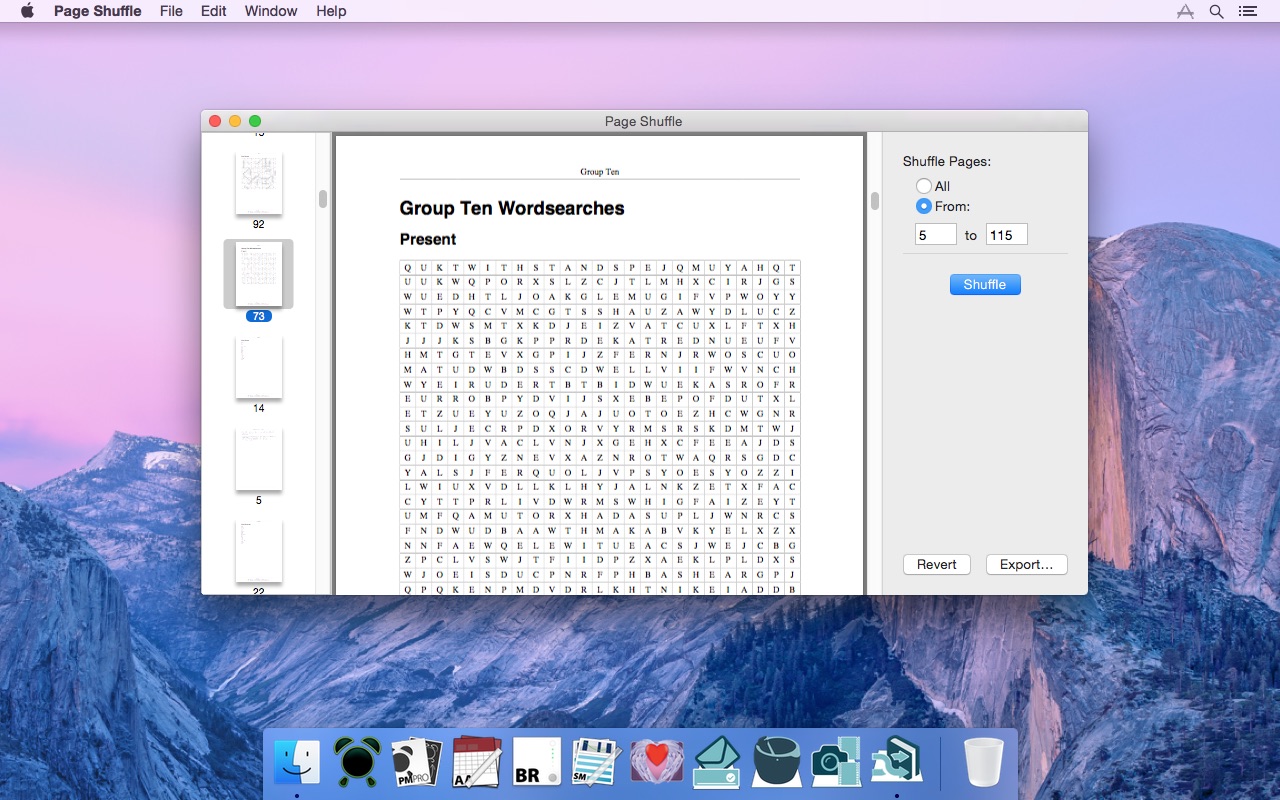Viewport: 1280px width, 800px height.
Task: Click the Export... button
Action: tap(1027, 565)
